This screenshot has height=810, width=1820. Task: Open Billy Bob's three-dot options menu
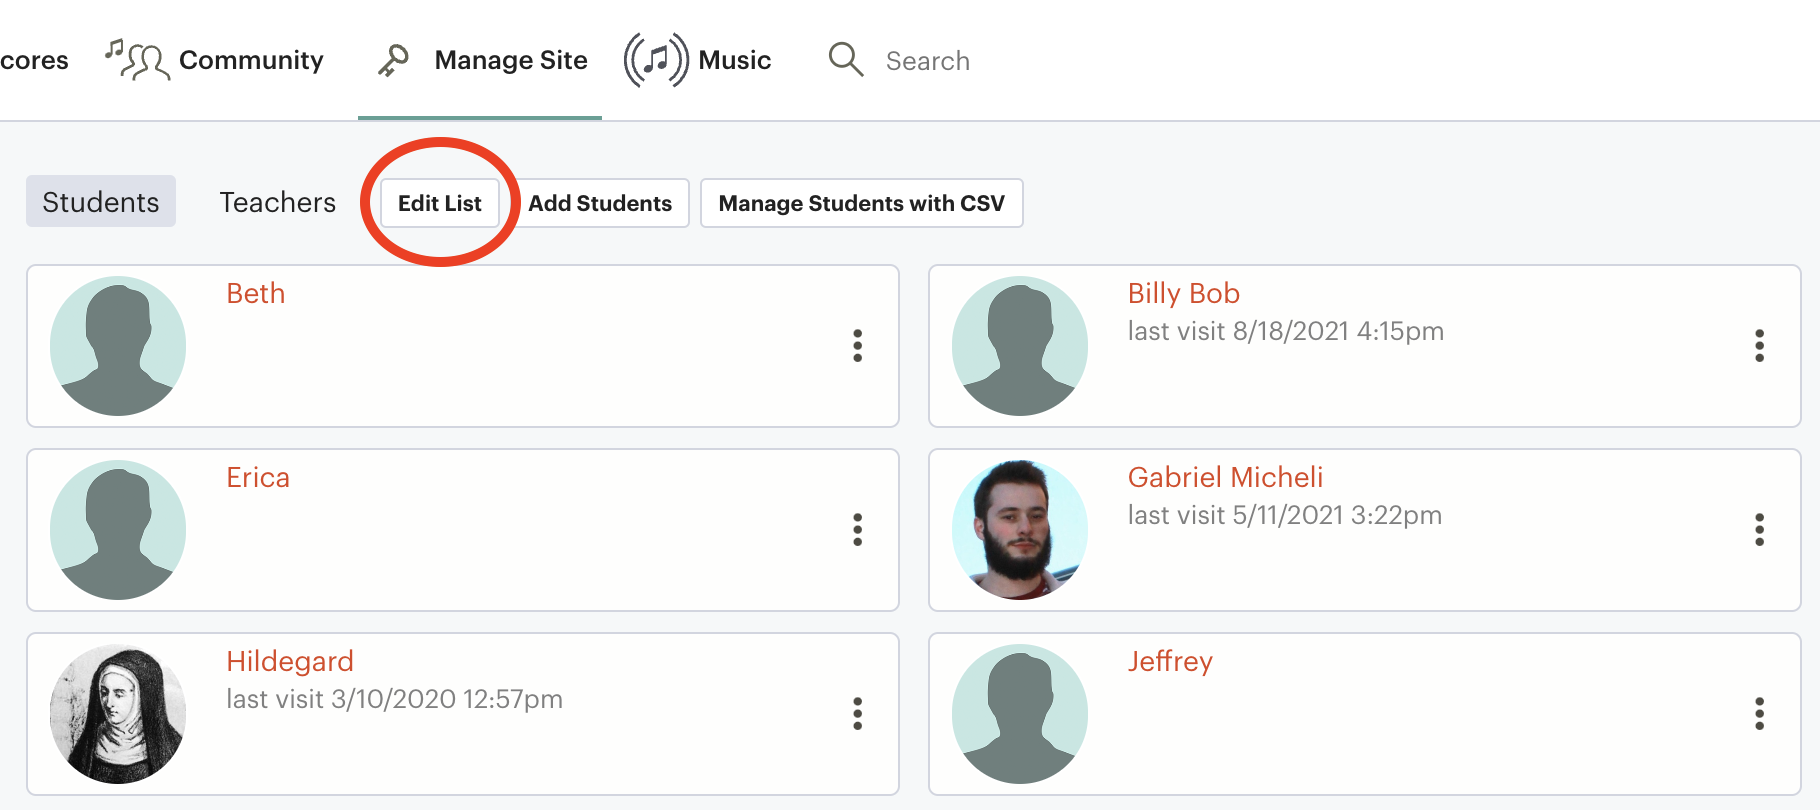[x=1759, y=345]
